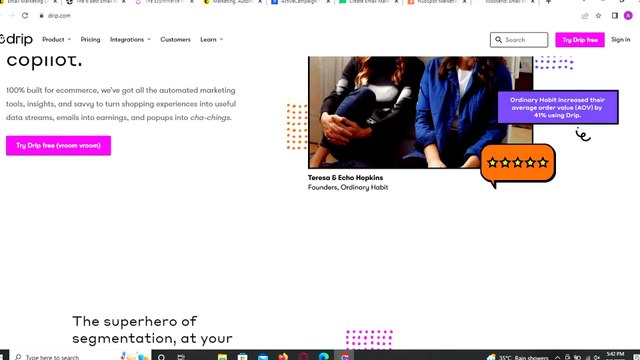Click the Chrome icon on the taskbar

coord(344,357)
